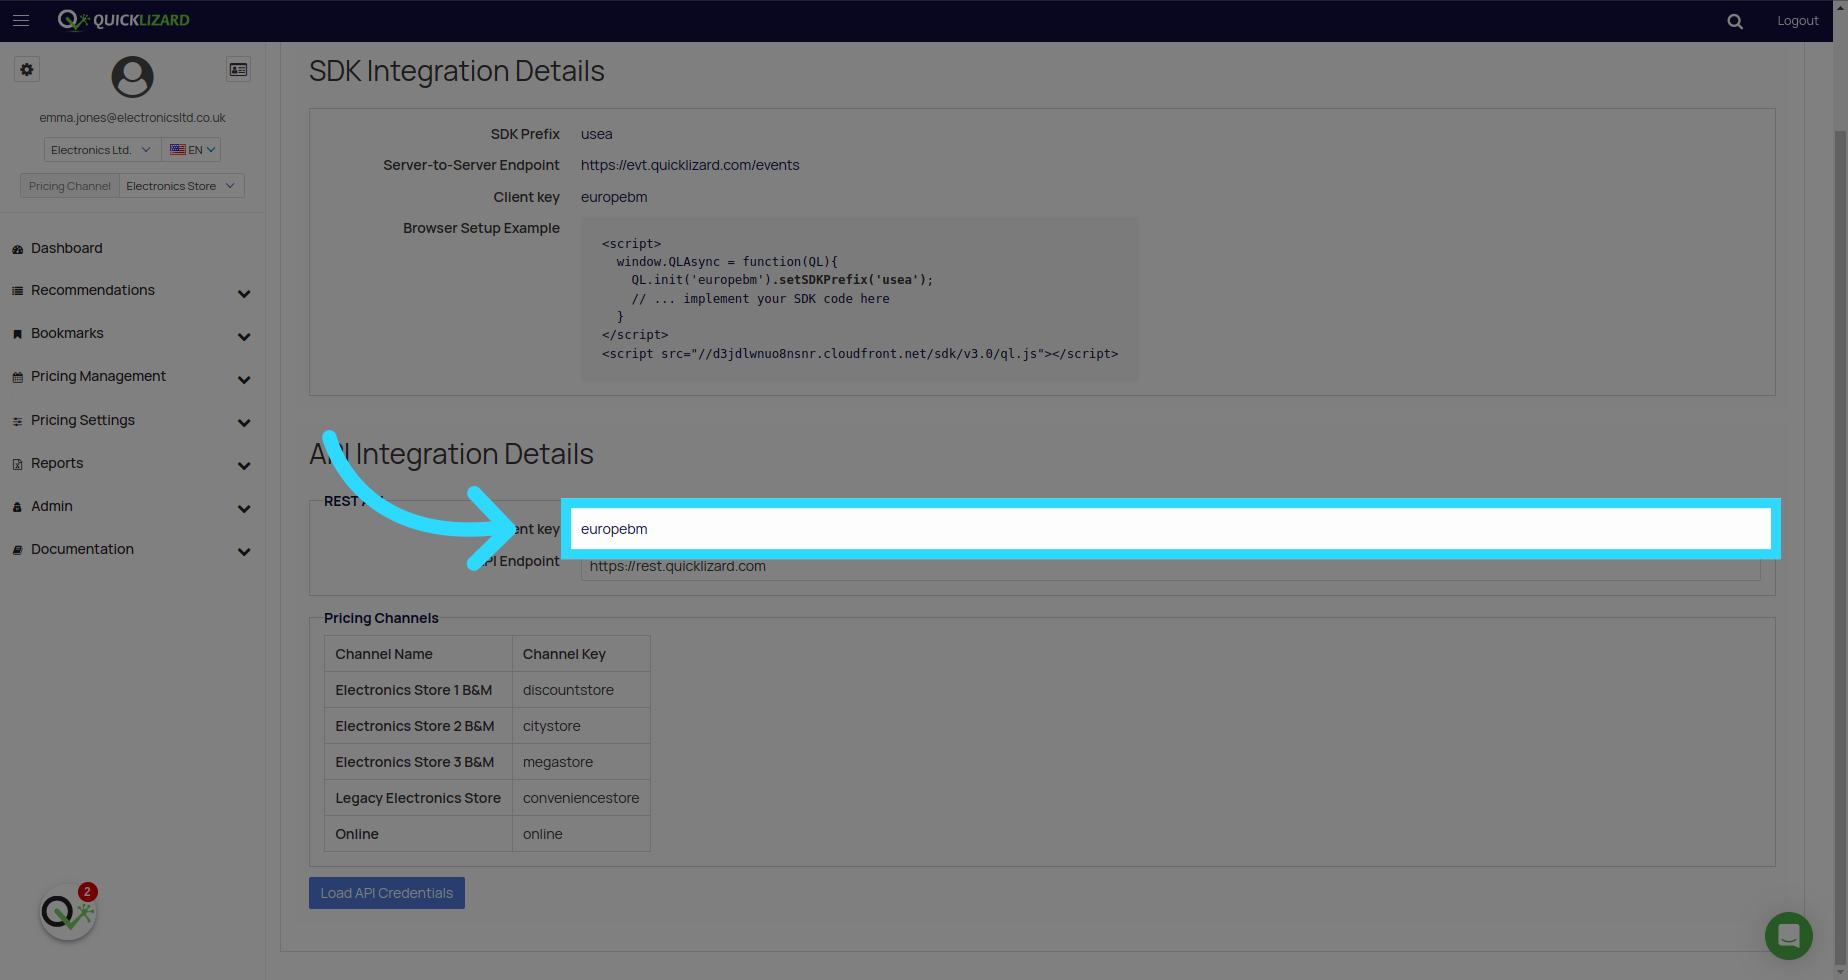Image resolution: width=1848 pixels, height=980 pixels.
Task: Open the green chat support bubble
Action: click(x=1789, y=936)
